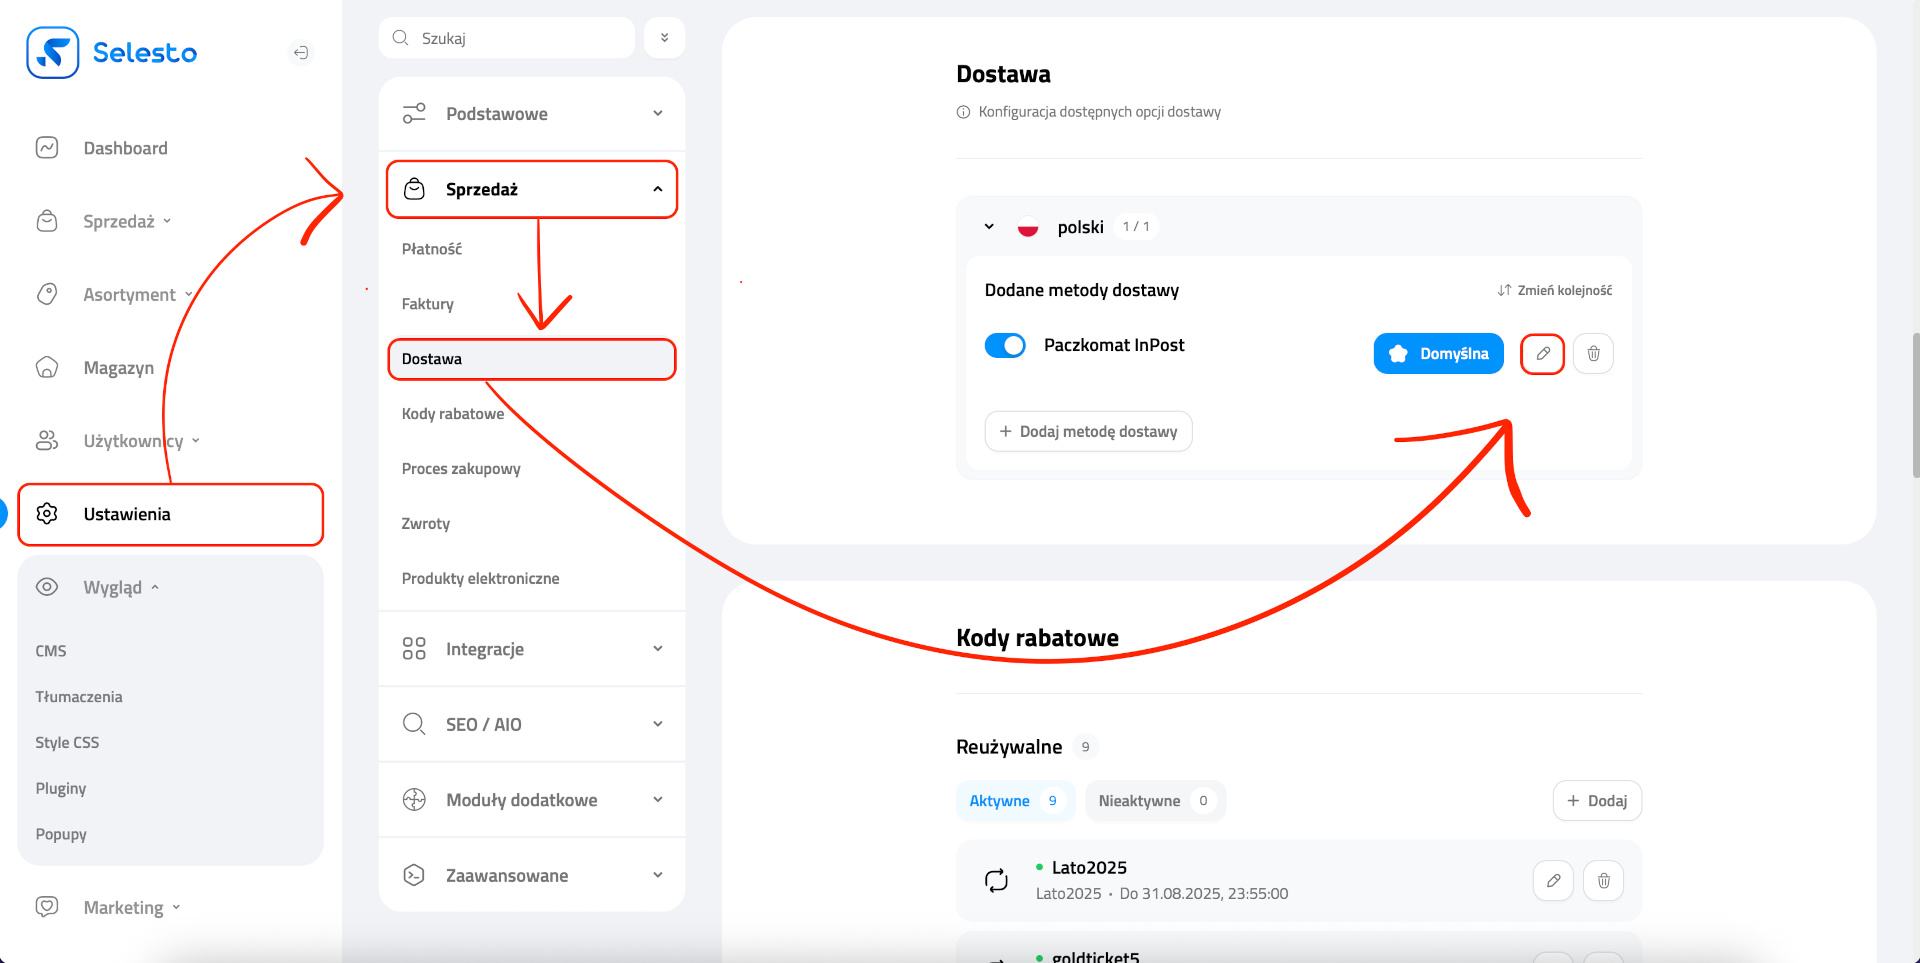Click the Ustawienia gear icon

(x=47, y=514)
